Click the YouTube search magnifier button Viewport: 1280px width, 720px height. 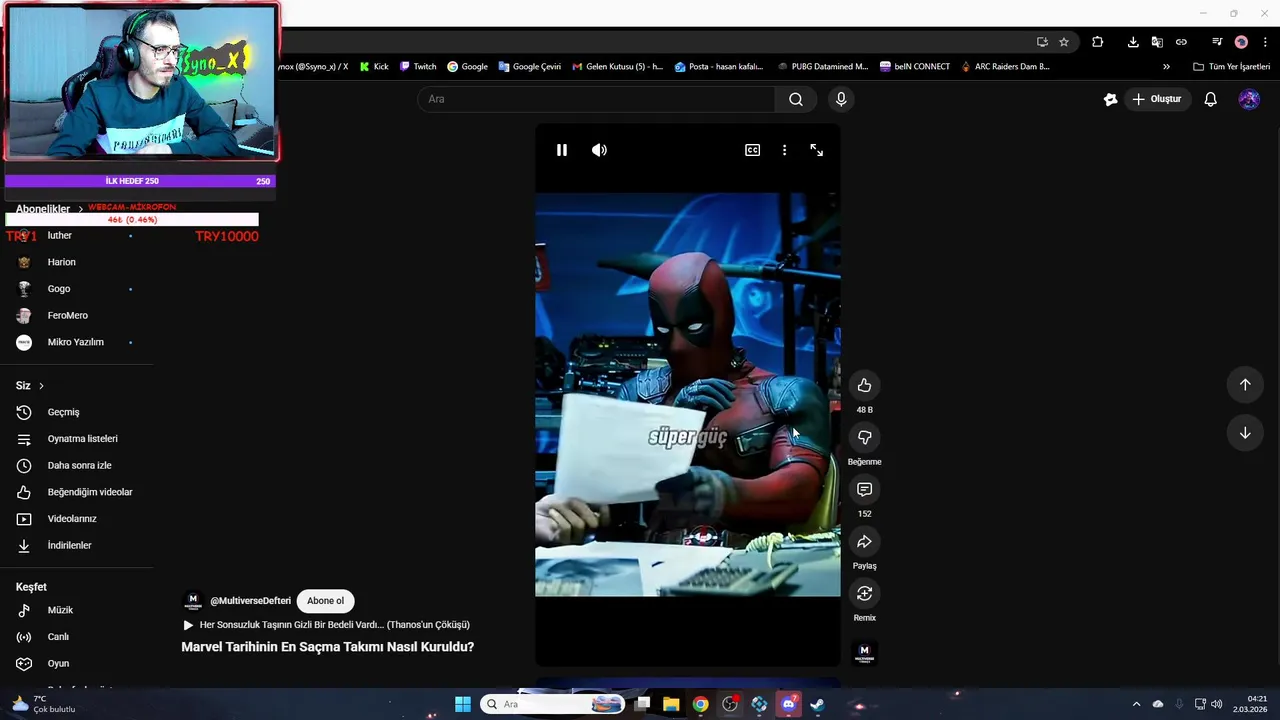796,99
